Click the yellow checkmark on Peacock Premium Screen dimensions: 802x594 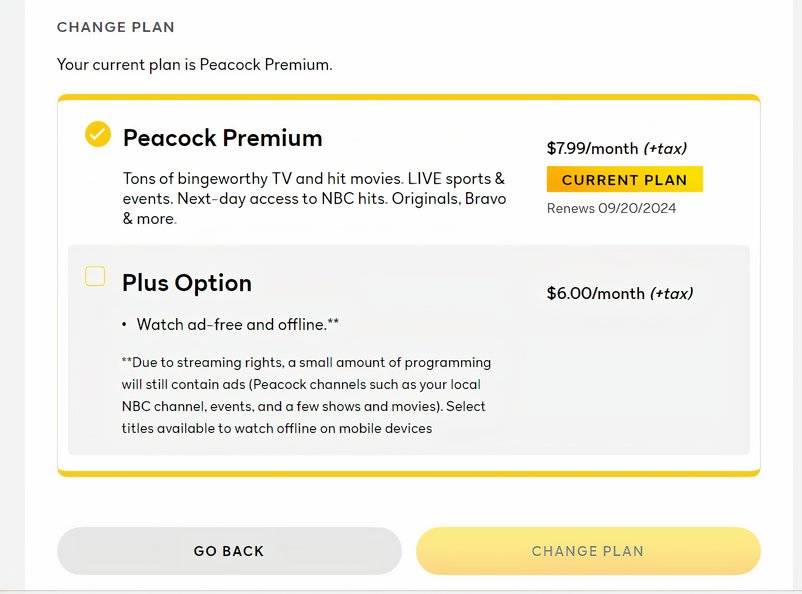coord(96,133)
